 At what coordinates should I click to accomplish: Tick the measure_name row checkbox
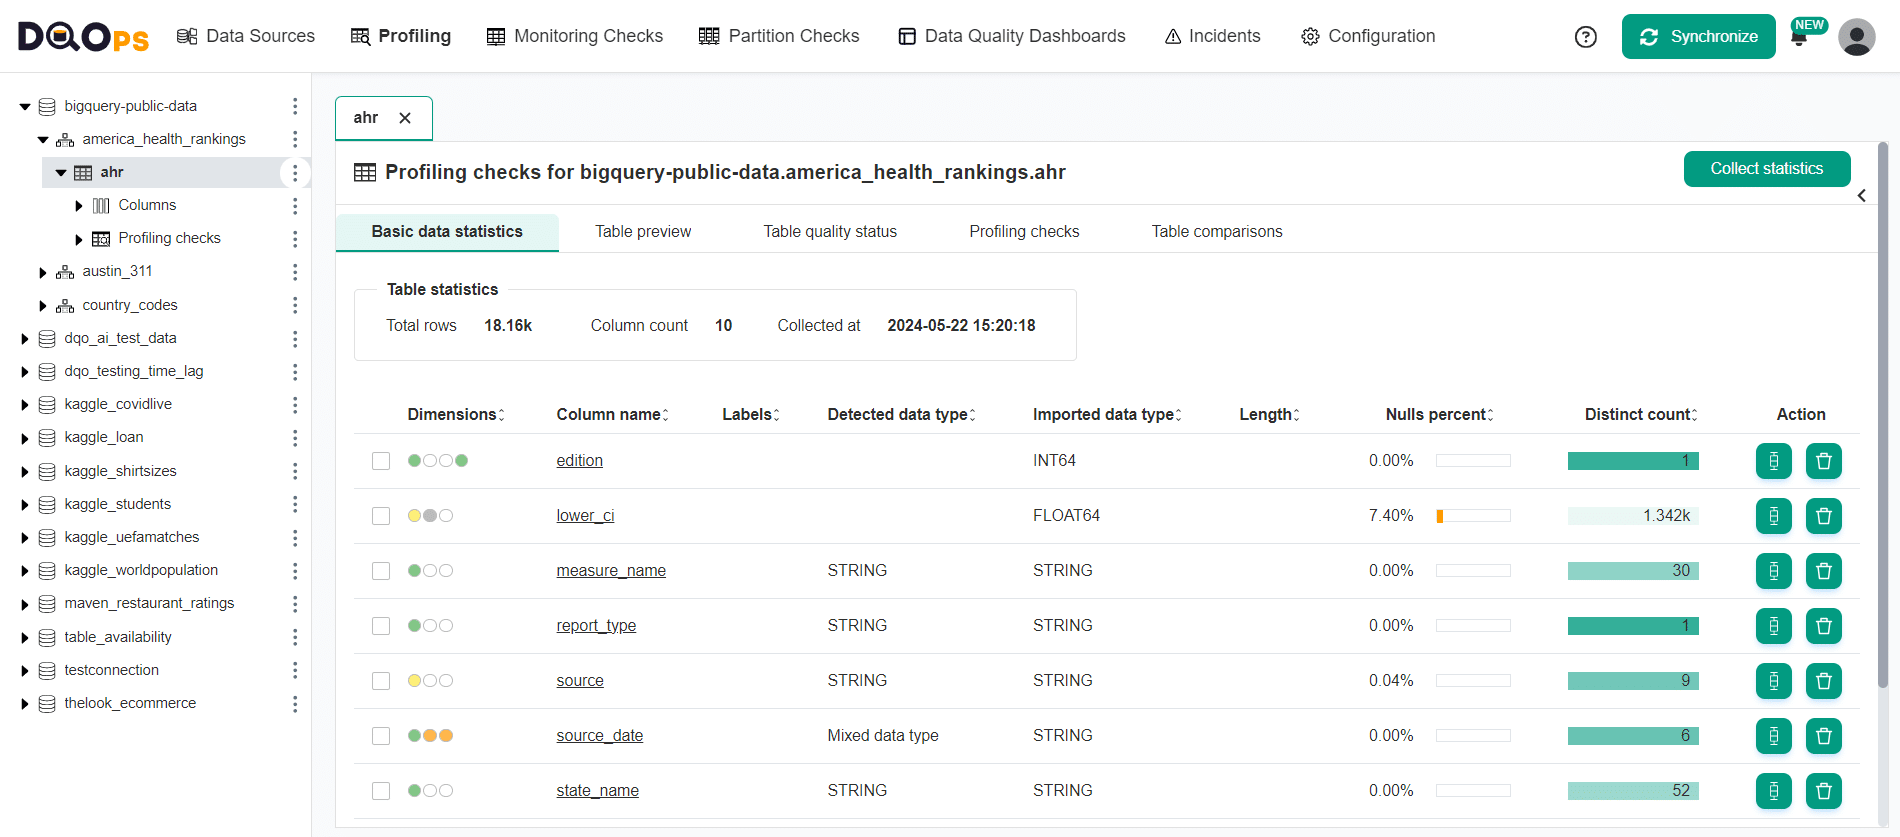point(381,571)
